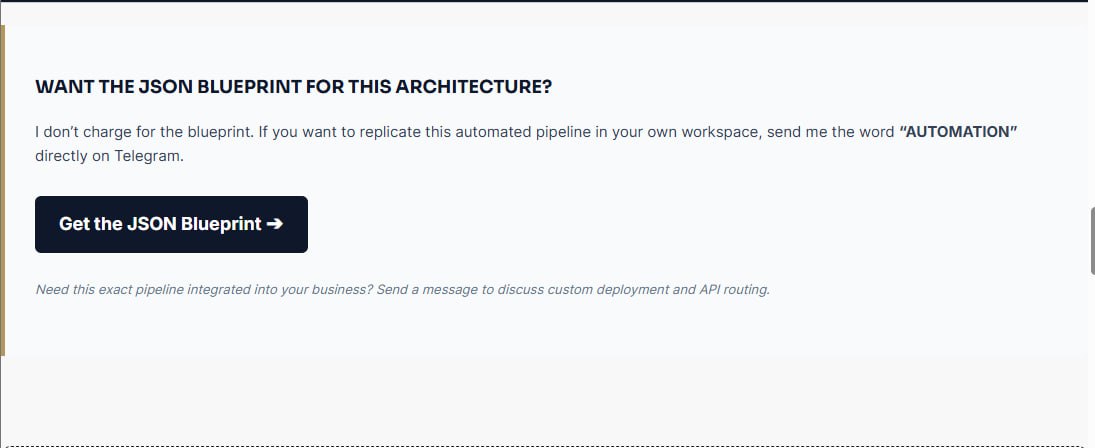Screen dimensions: 1095x448
Task: Click the sentence 'I don't charge for the blueprint.'
Action: click(x=145, y=132)
